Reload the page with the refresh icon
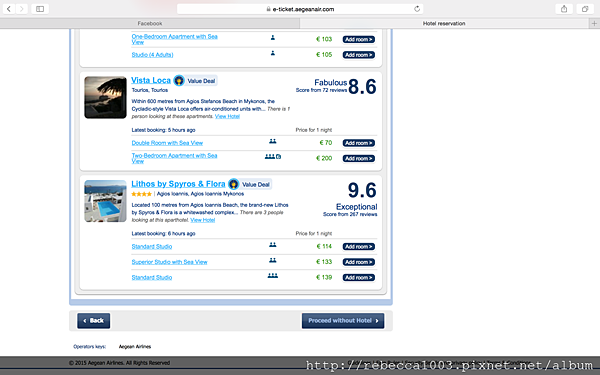This screenshot has height=375, width=600. tap(417, 9)
